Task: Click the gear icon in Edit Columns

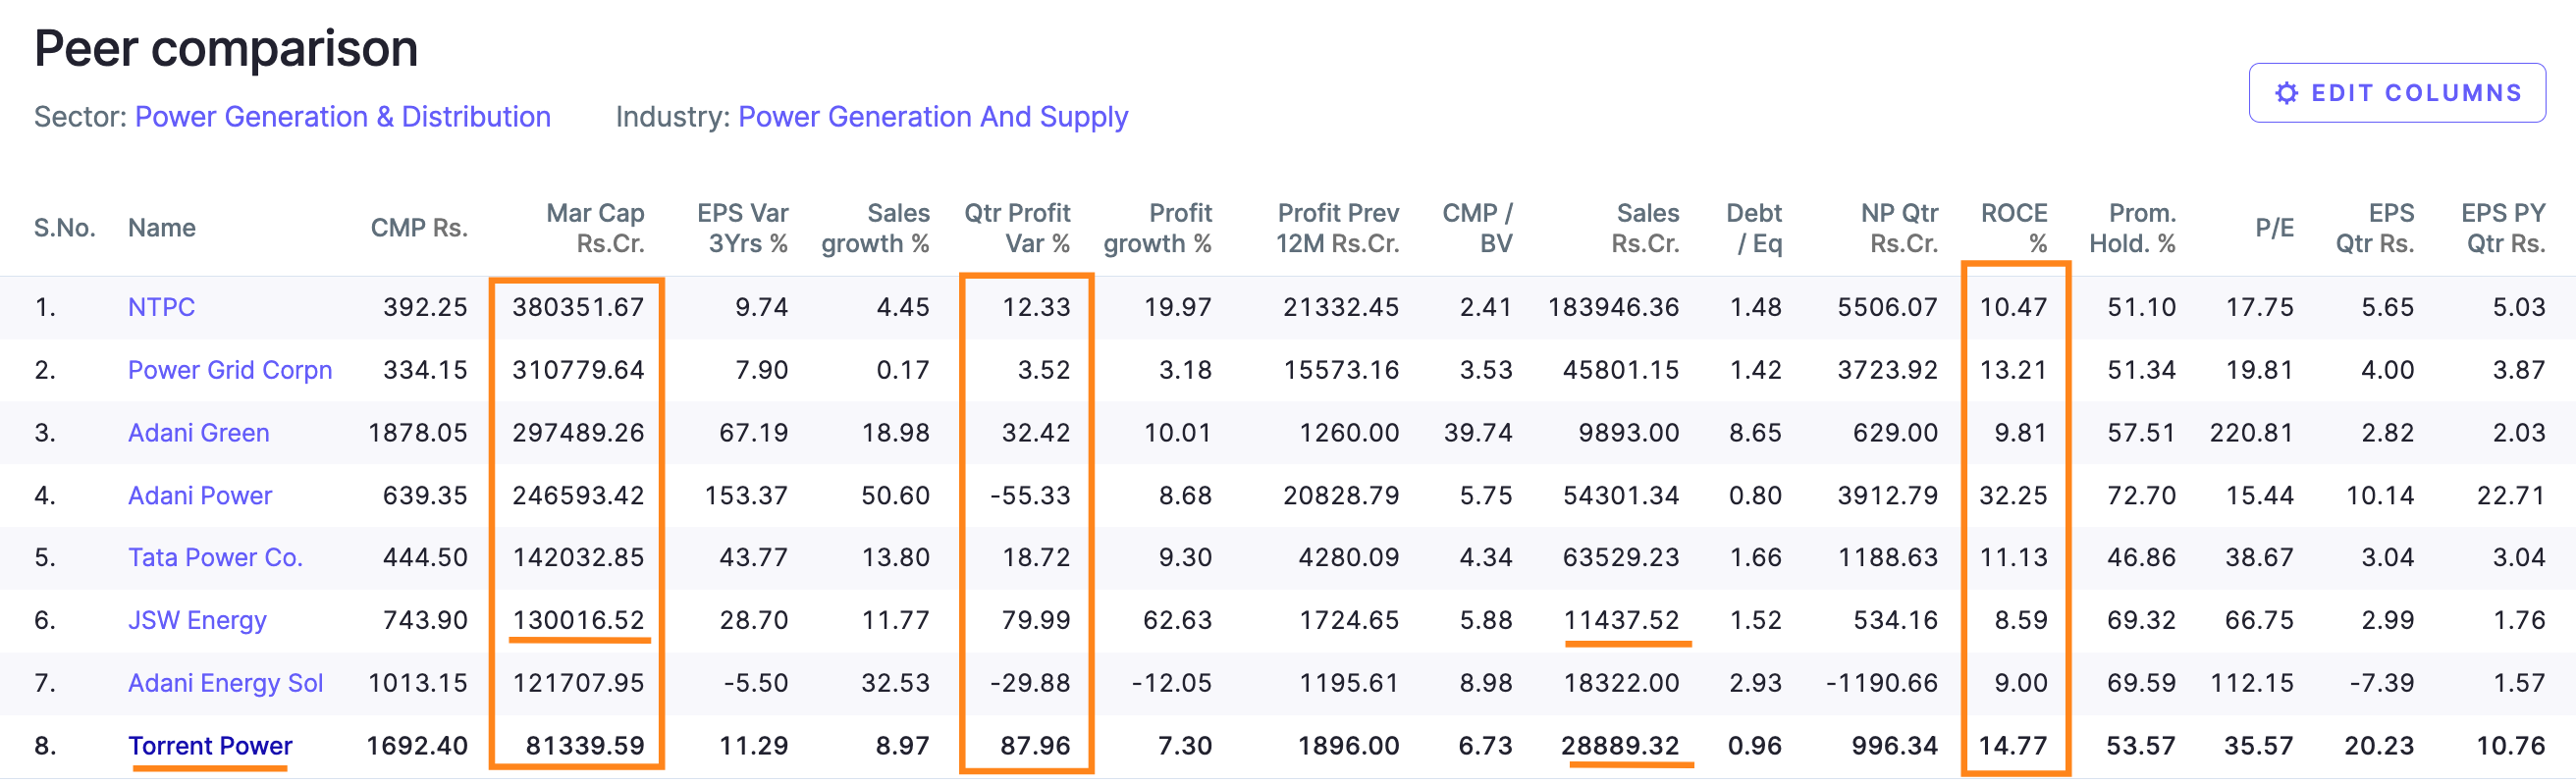Action: coord(2286,93)
